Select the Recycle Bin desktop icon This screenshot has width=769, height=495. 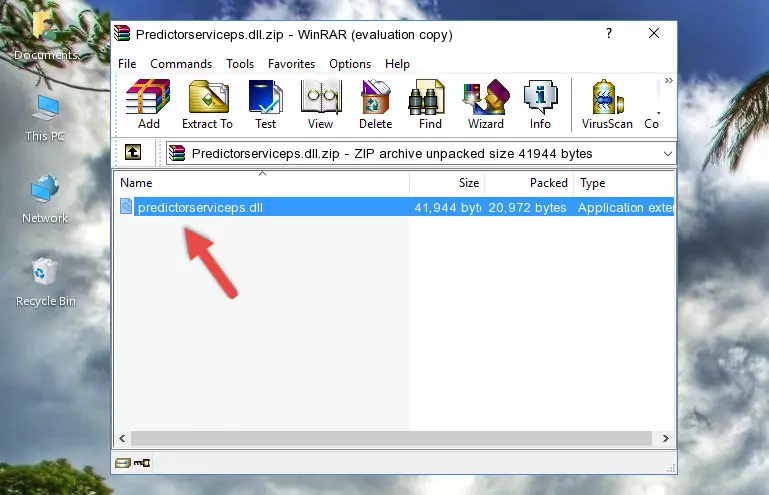pos(46,282)
